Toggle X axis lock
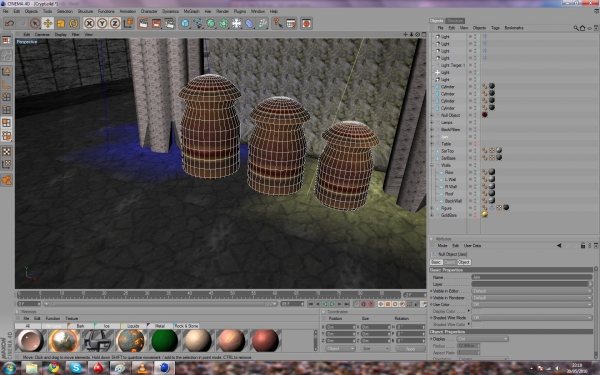 coord(89,23)
